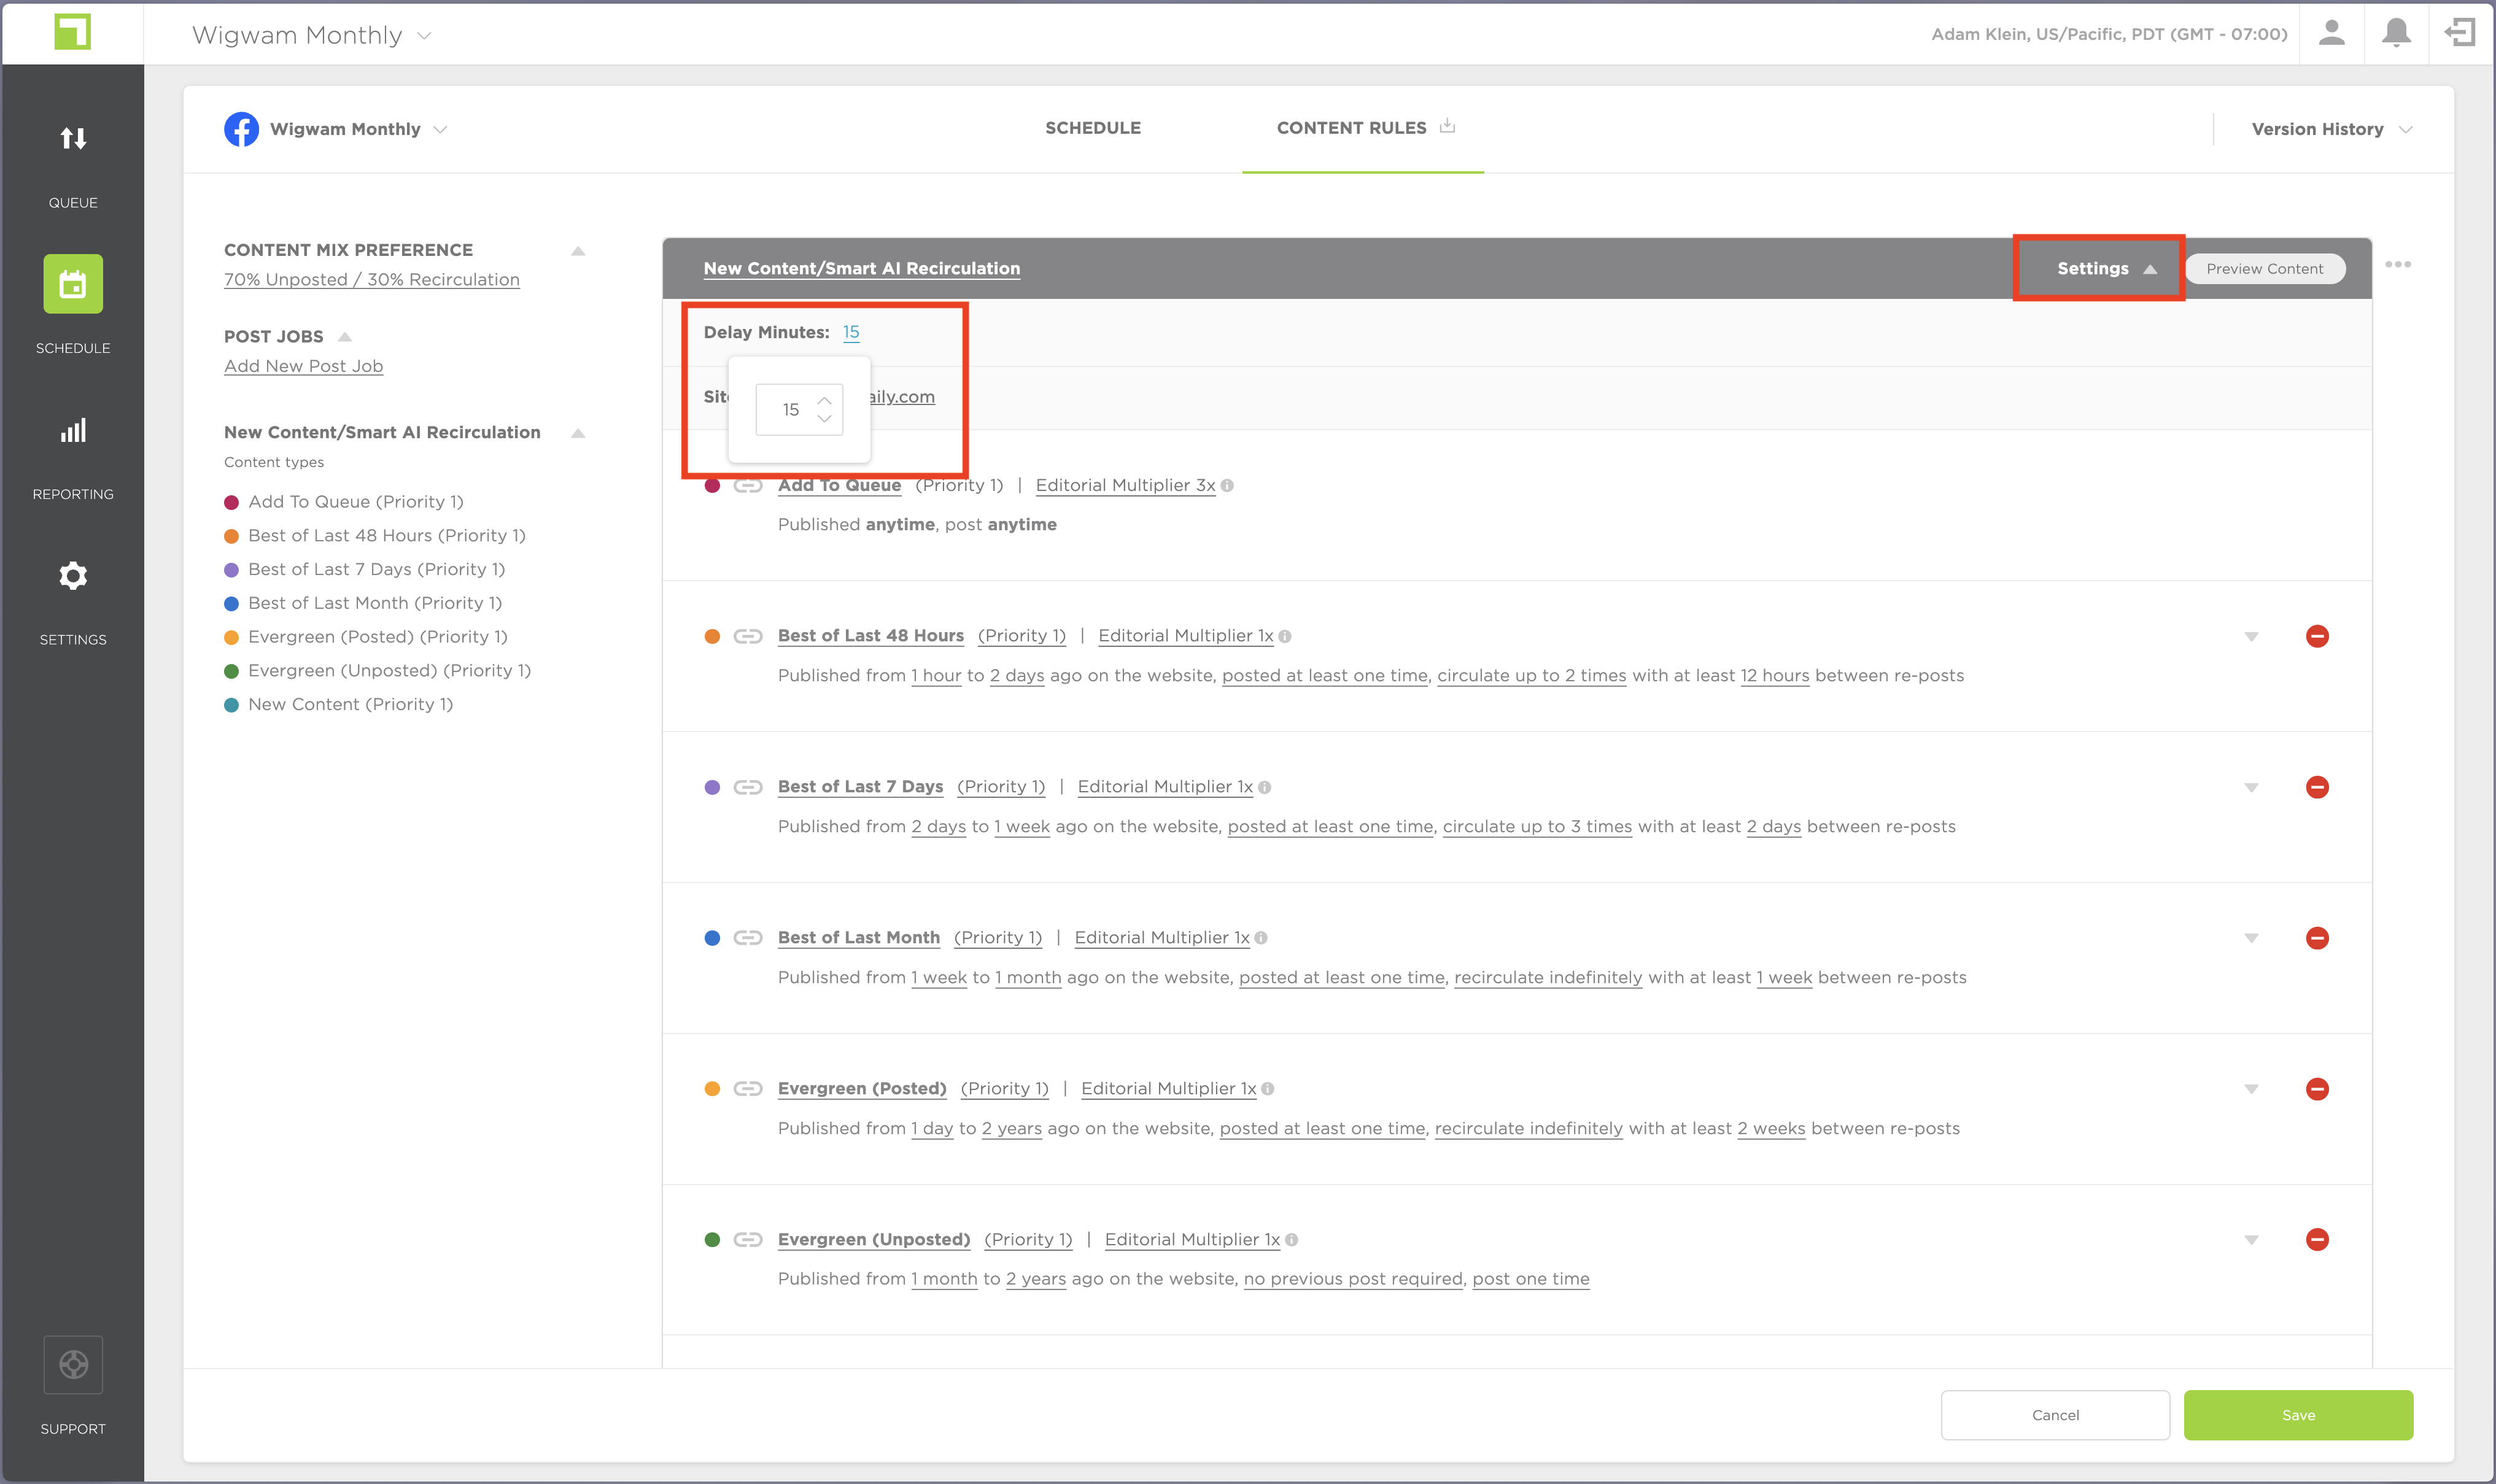Viewport: 2496px width, 1484px height.
Task: Click the Save button
Action: tap(2298, 1415)
